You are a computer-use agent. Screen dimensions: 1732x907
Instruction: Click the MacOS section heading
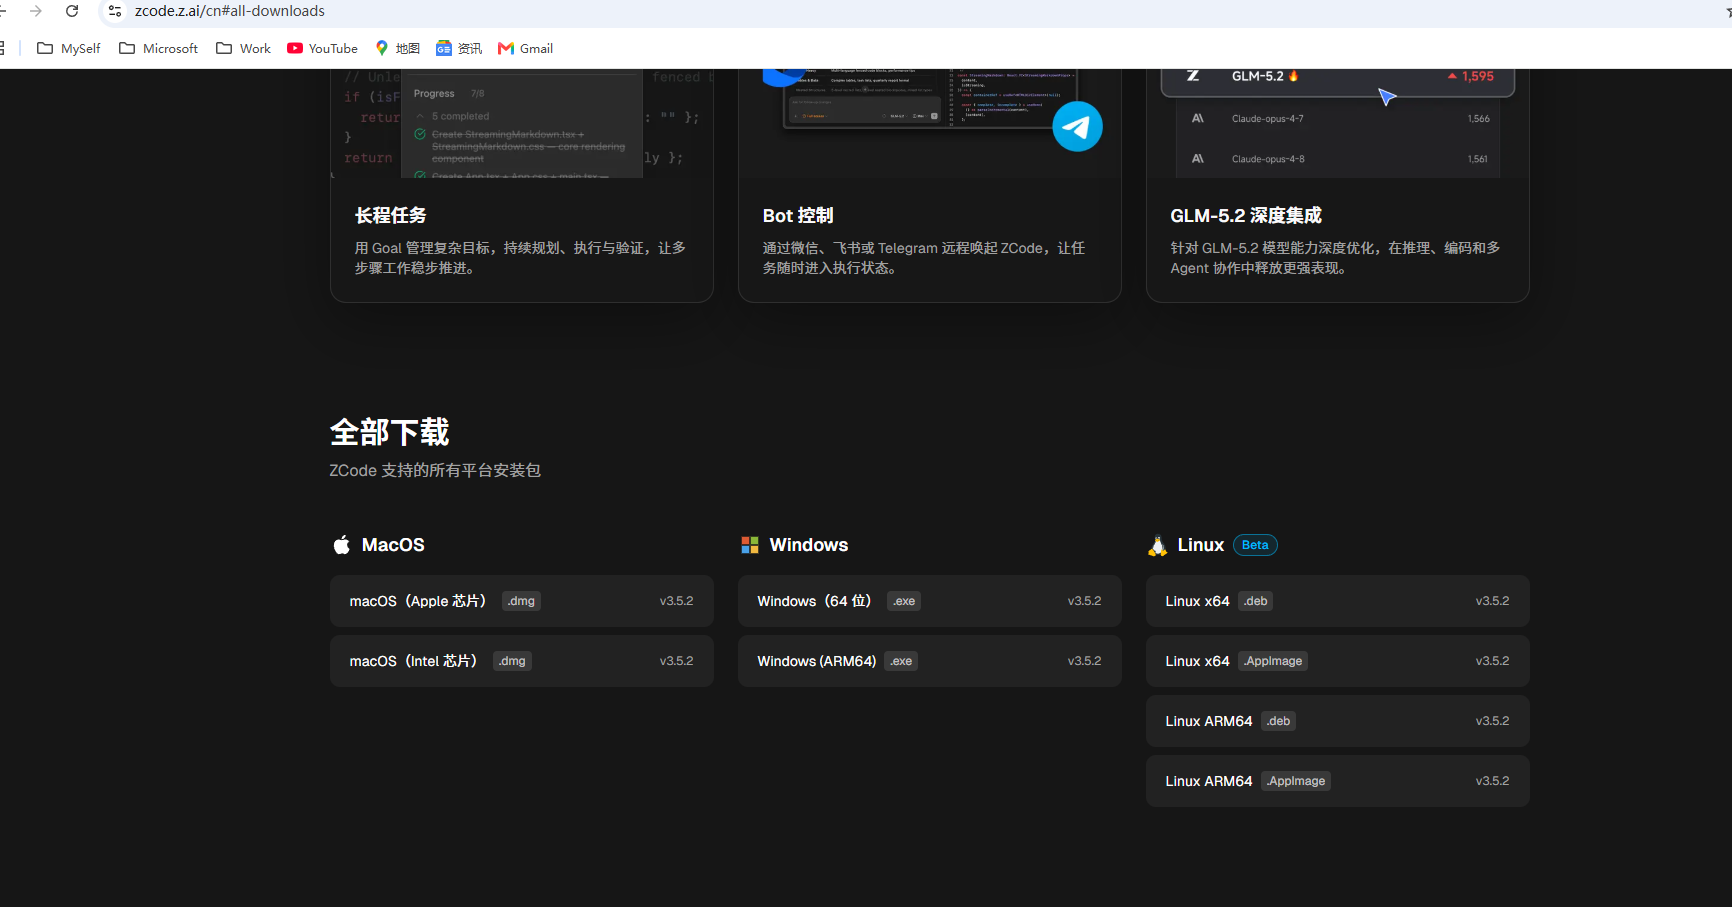(393, 545)
